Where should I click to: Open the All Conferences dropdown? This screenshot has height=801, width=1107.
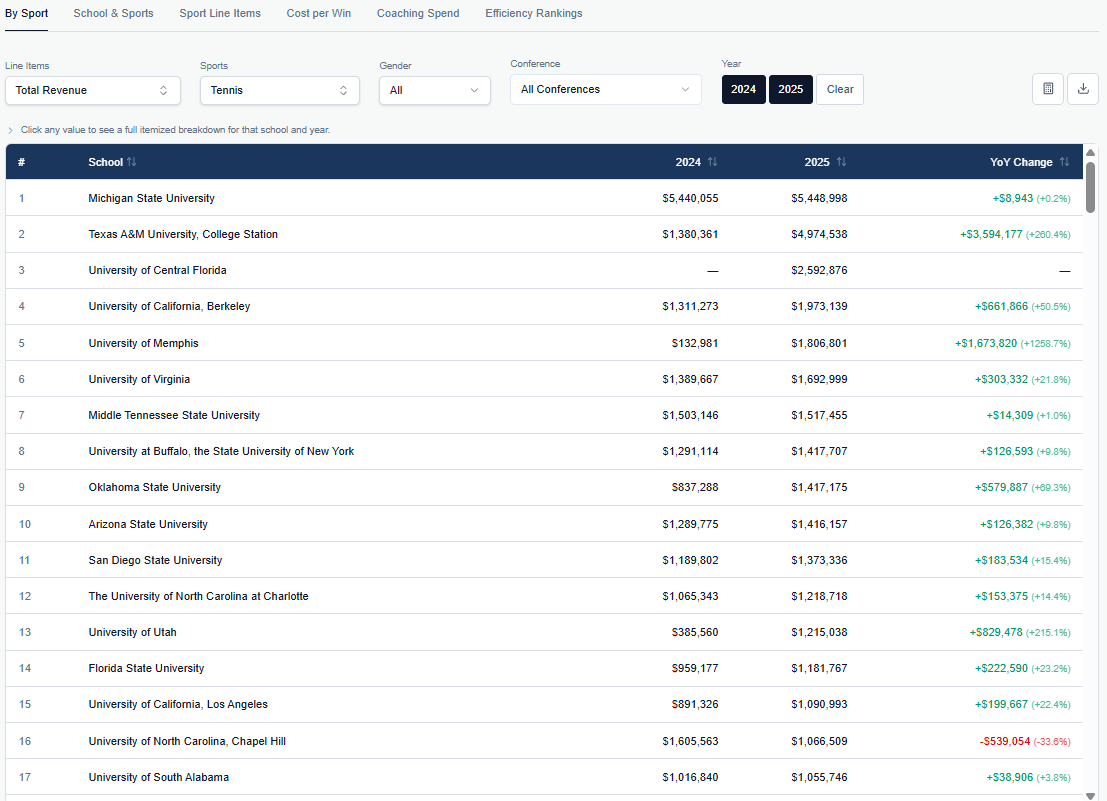(606, 89)
